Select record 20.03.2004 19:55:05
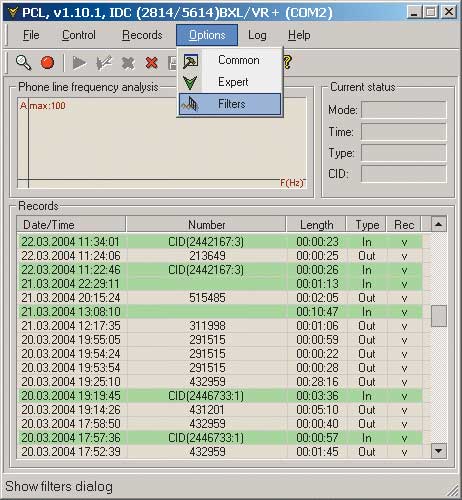The height and width of the screenshot is (500, 462). point(220,340)
